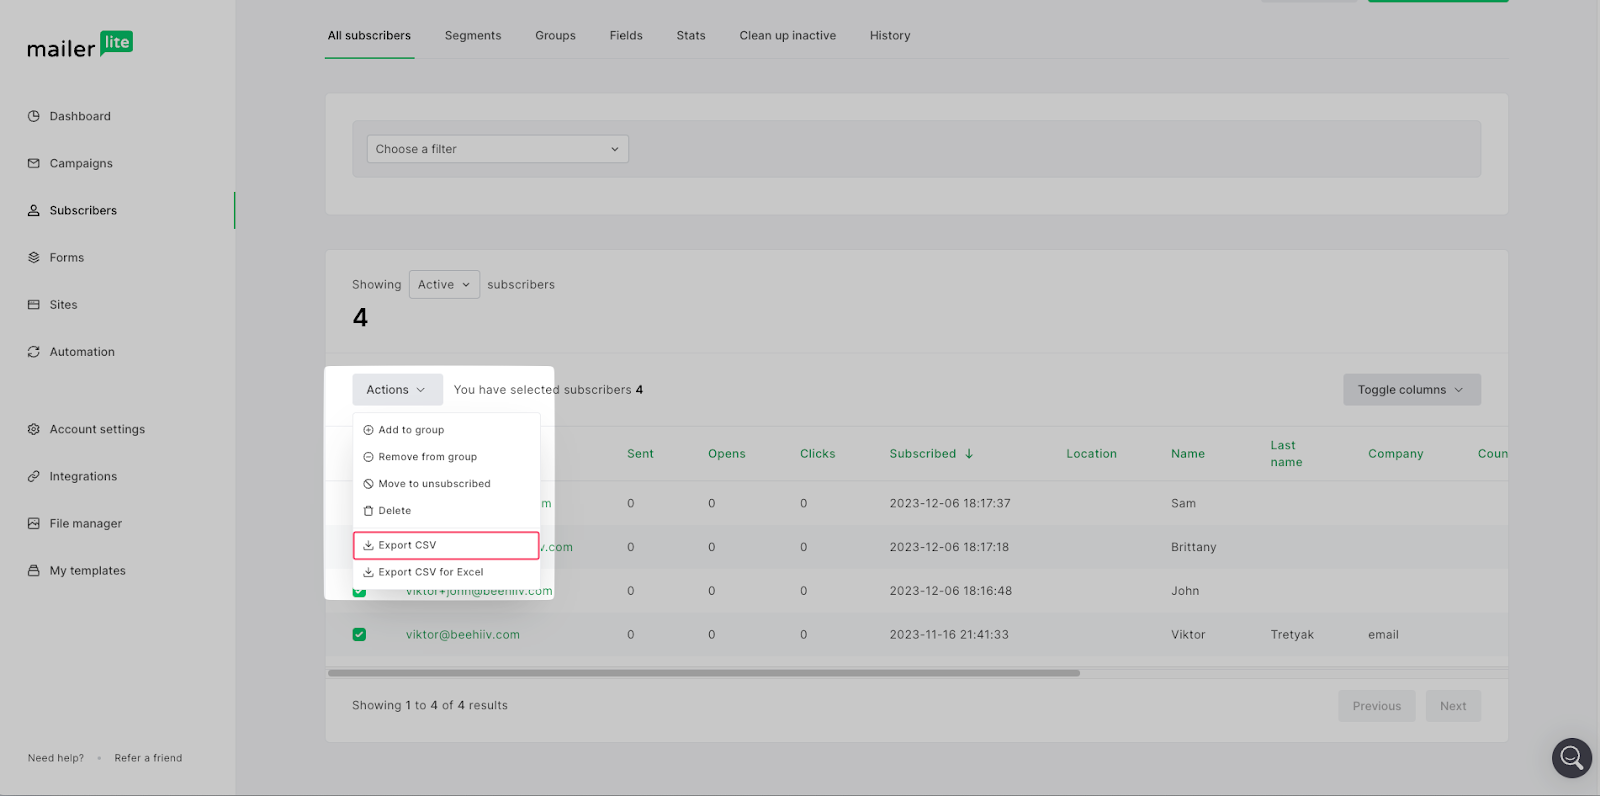Click the horizontal table scrollbar

tap(703, 673)
